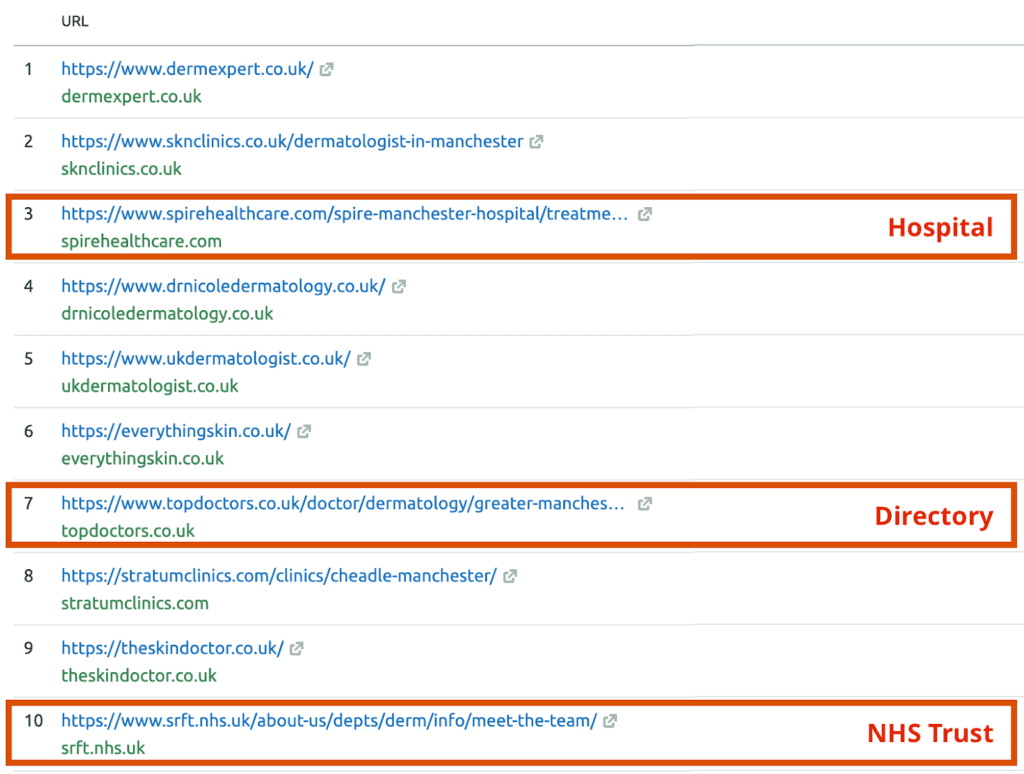Open the https://www.dermexpert.co.uk/ link
This screenshot has height=774, width=1024.
pyautogui.click(x=187, y=69)
